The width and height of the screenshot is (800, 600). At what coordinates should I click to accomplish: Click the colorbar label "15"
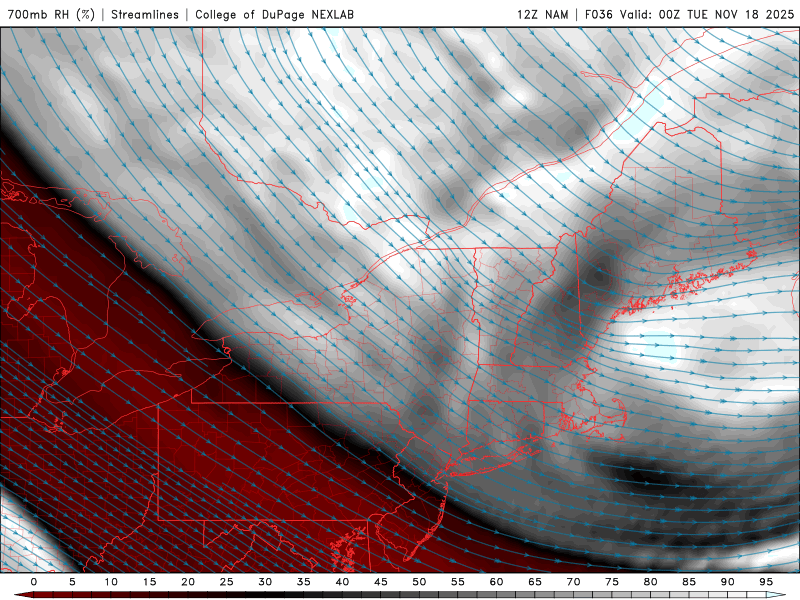click(149, 582)
